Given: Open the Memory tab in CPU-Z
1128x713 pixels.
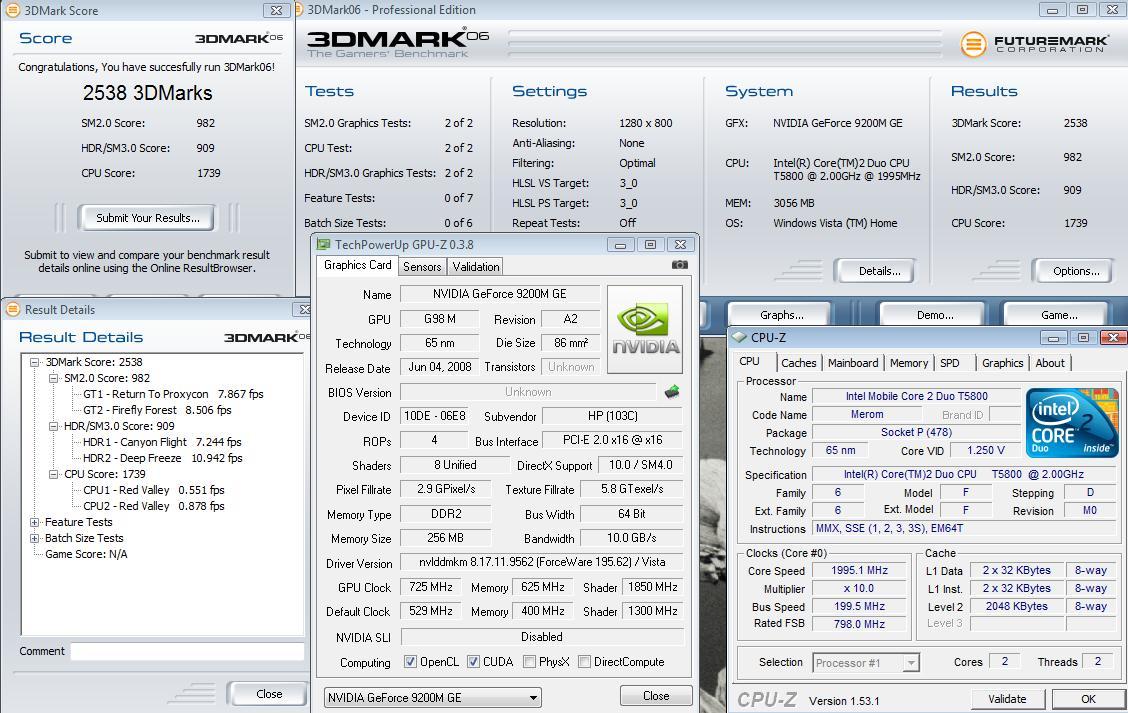Looking at the screenshot, I should tap(909, 363).
